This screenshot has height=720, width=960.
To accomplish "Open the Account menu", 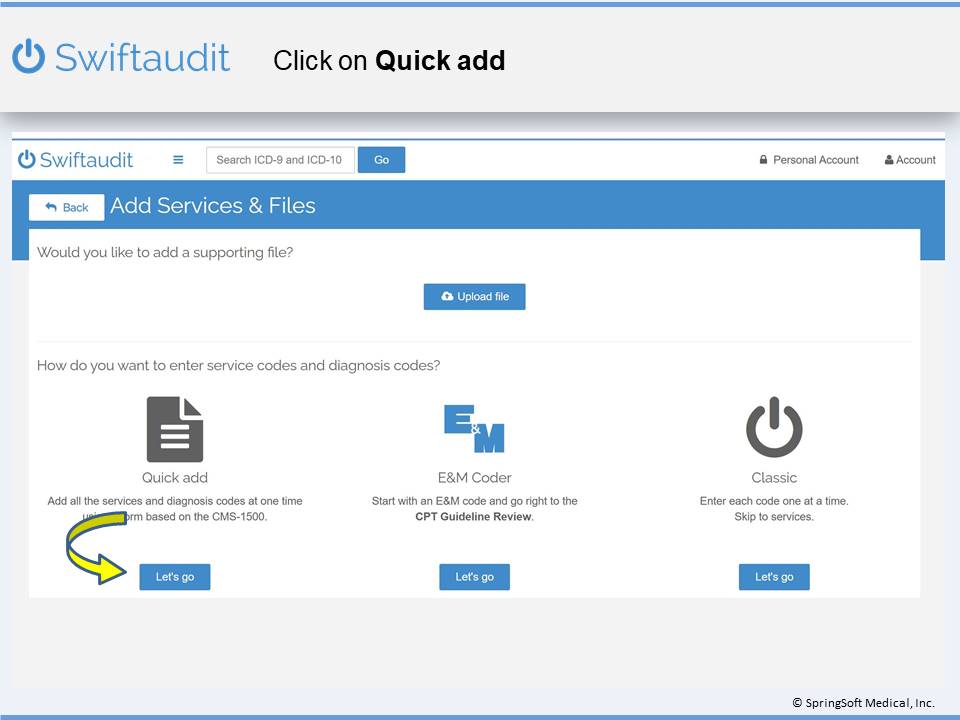I will 910,160.
